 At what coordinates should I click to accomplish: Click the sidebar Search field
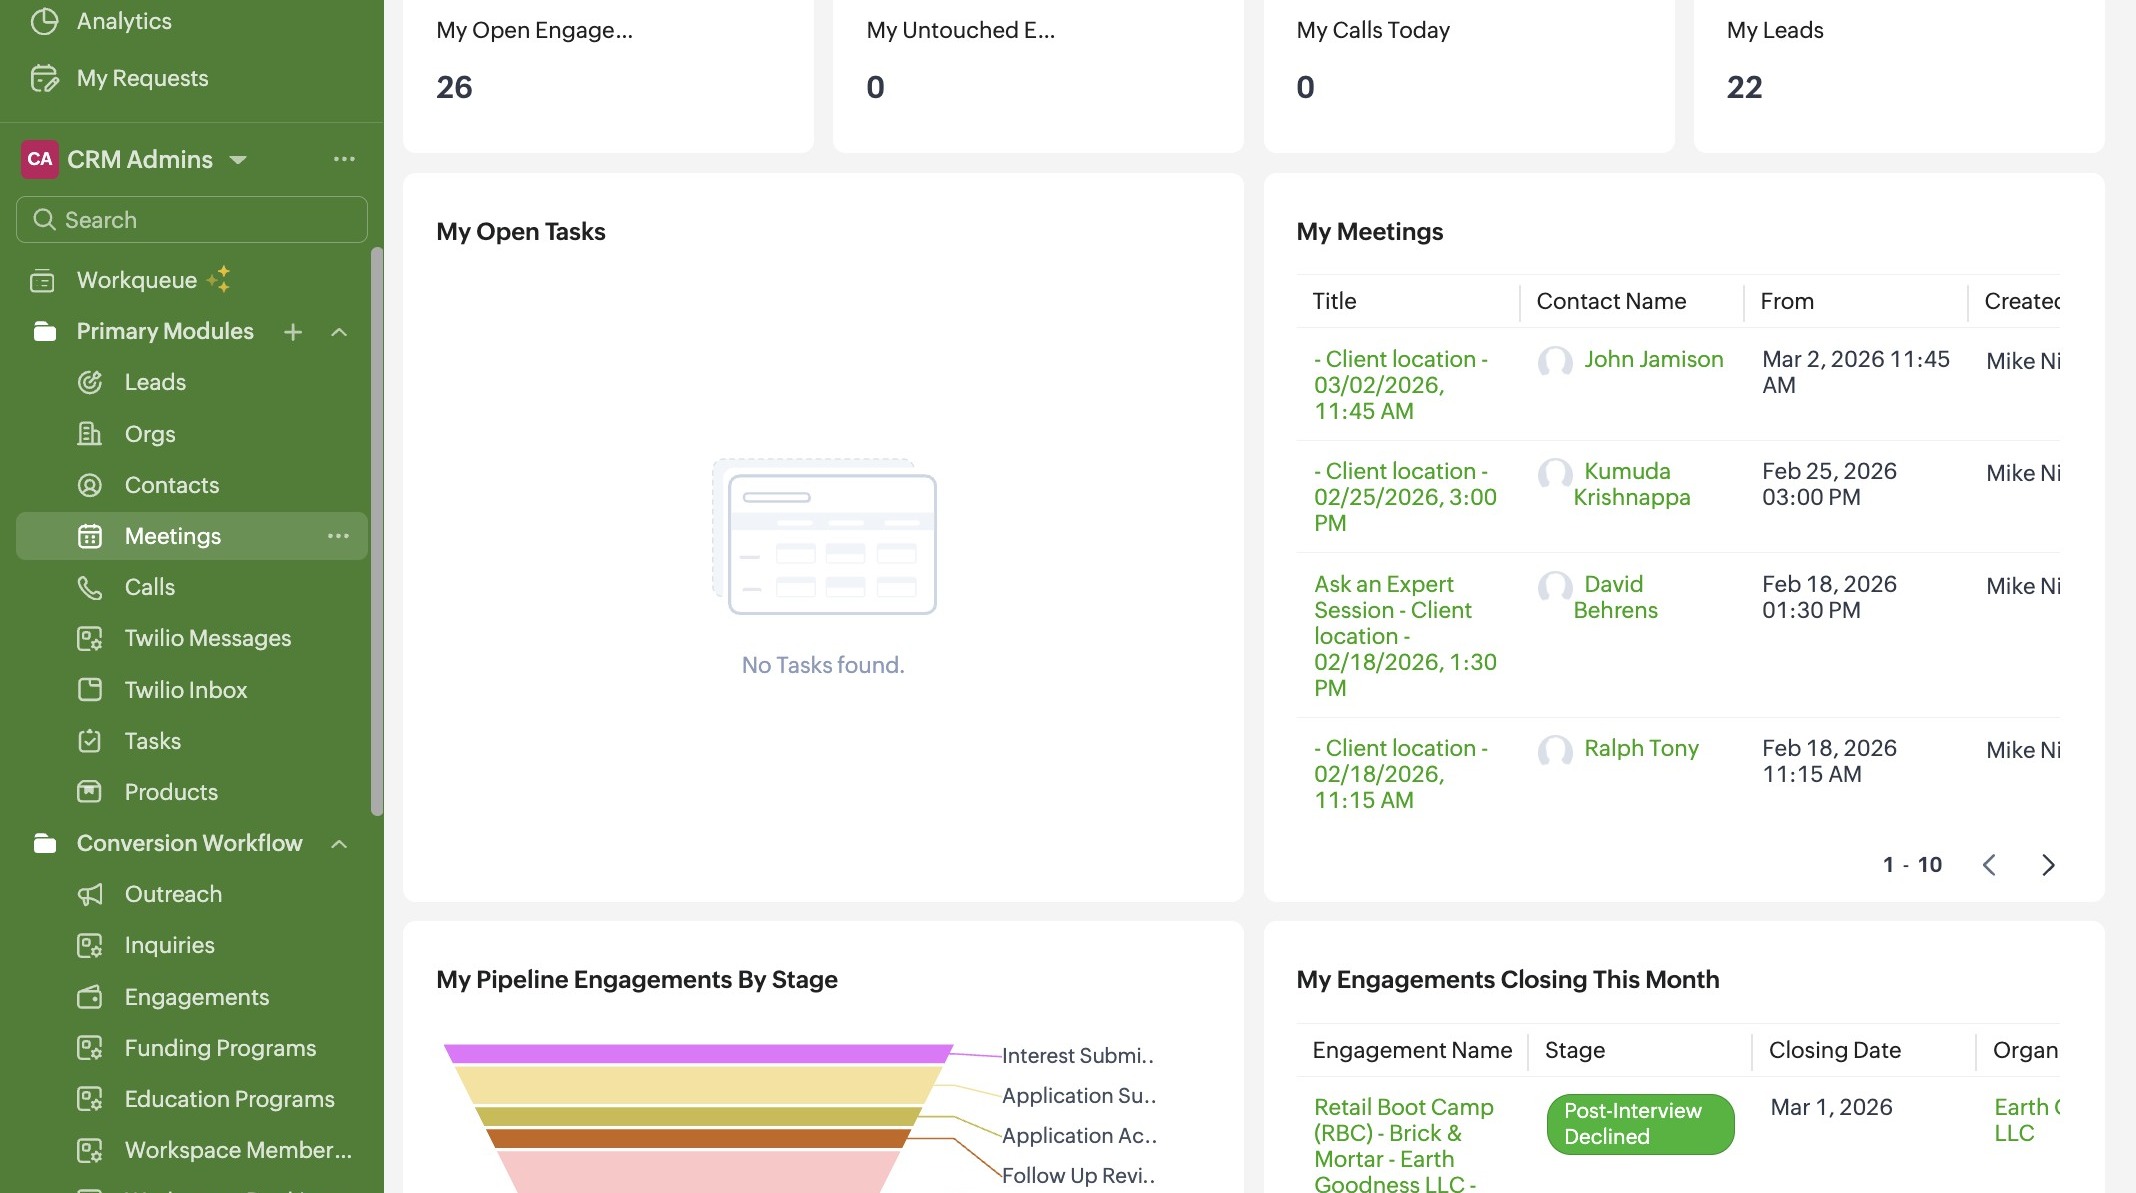click(x=192, y=219)
